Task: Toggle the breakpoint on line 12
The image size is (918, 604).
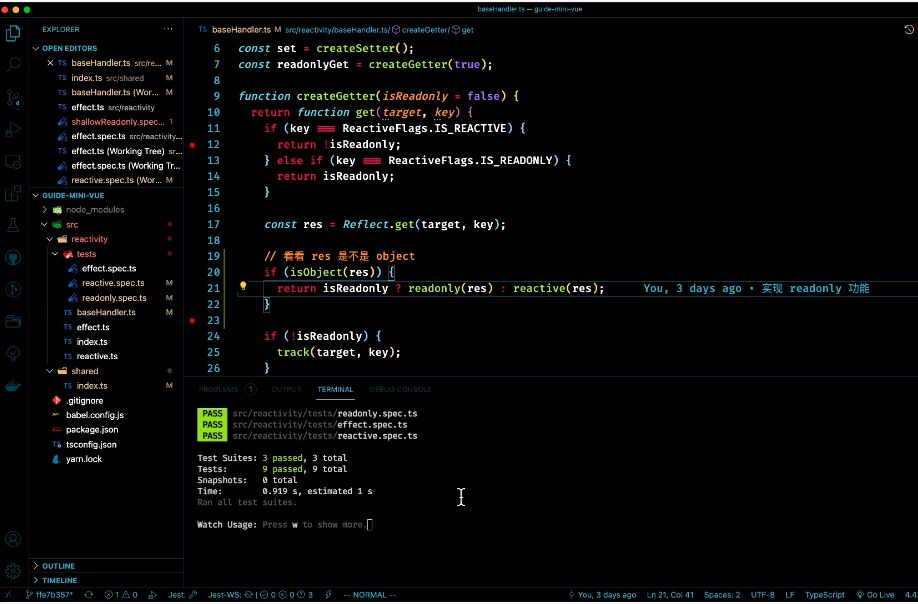Action: (x=193, y=145)
